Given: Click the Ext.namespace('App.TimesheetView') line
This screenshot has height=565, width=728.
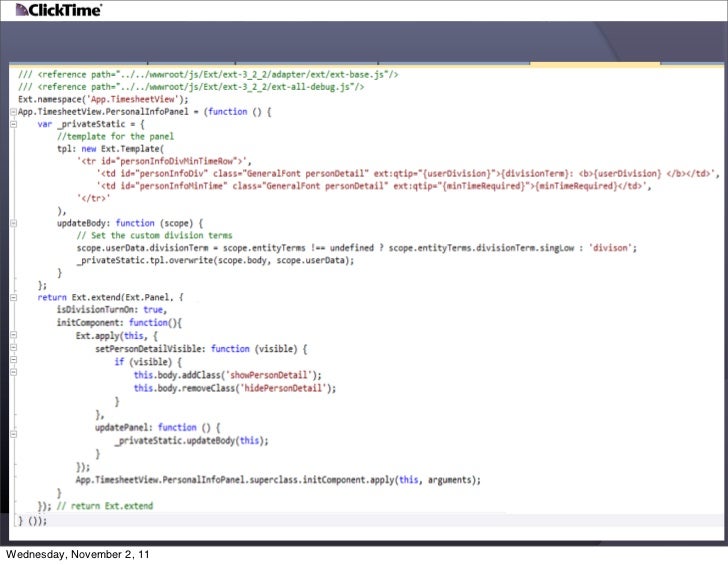Looking at the screenshot, I should click(103, 99).
